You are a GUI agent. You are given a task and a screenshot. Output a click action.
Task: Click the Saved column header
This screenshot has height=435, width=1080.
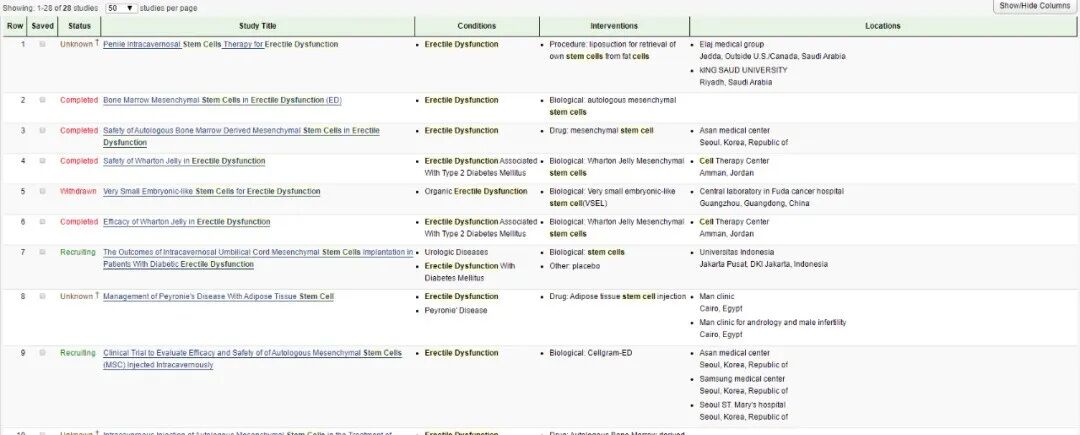coord(43,26)
